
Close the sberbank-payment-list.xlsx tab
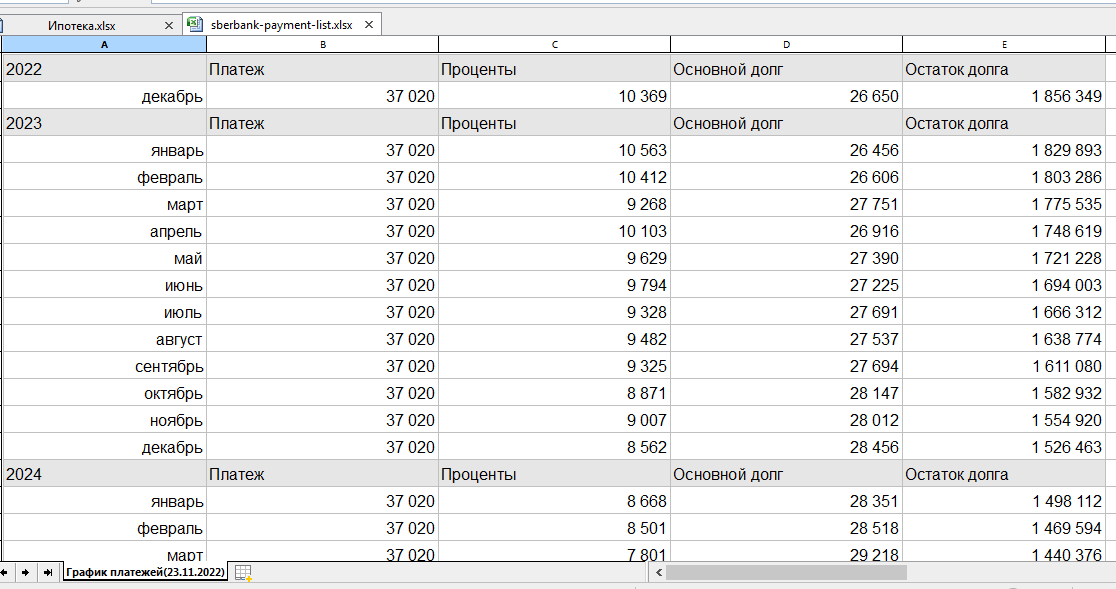[368, 25]
